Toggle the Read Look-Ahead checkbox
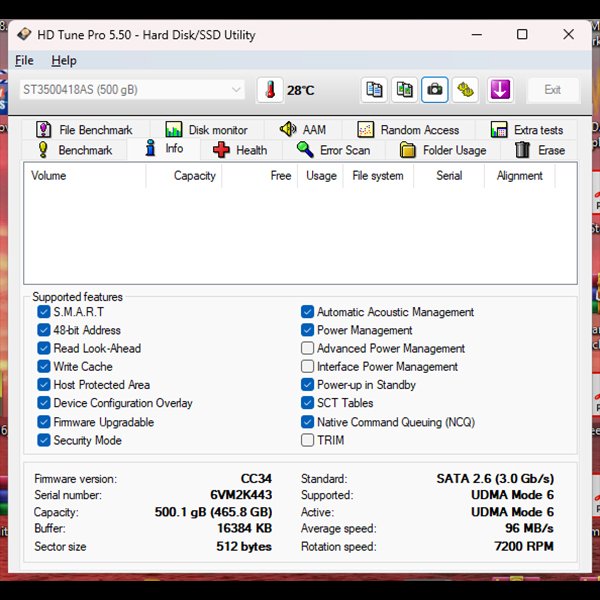 (x=44, y=348)
